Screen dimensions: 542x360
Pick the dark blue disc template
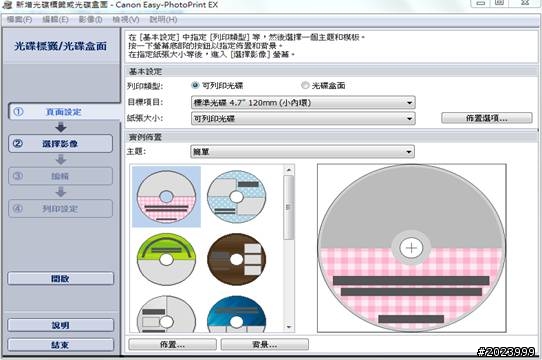[x=236, y=314]
